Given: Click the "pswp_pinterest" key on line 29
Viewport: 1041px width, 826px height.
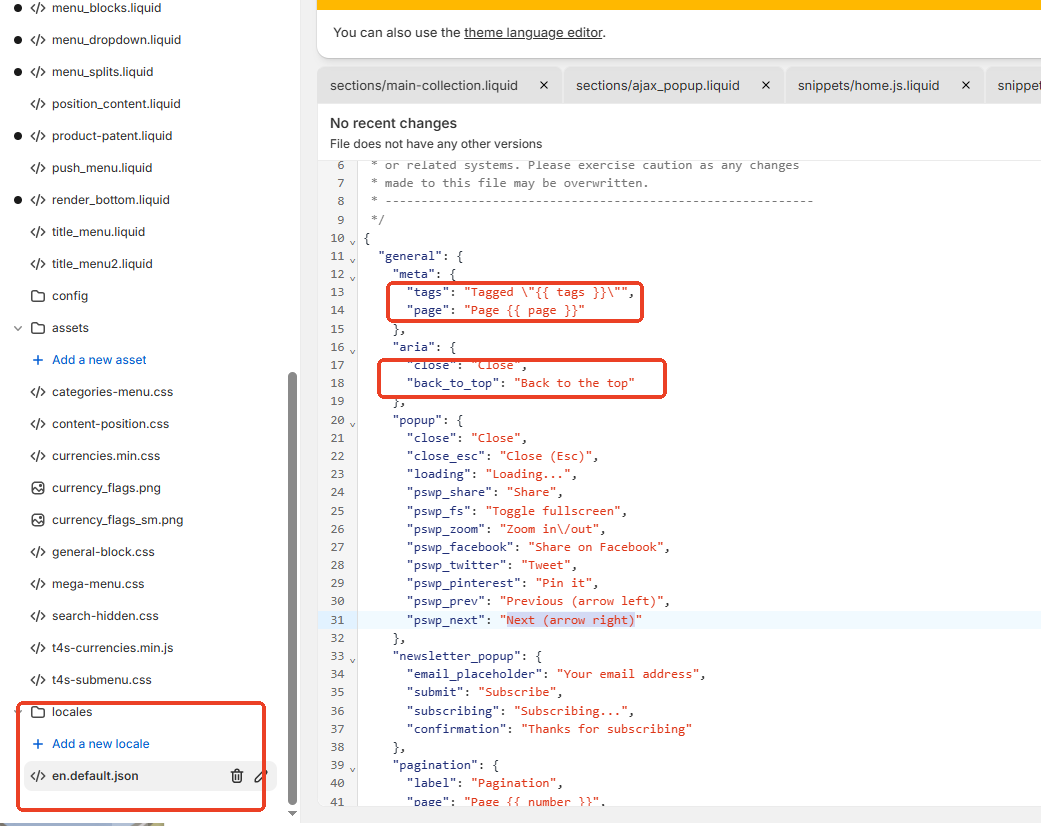Looking at the screenshot, I should click(464, 583).
